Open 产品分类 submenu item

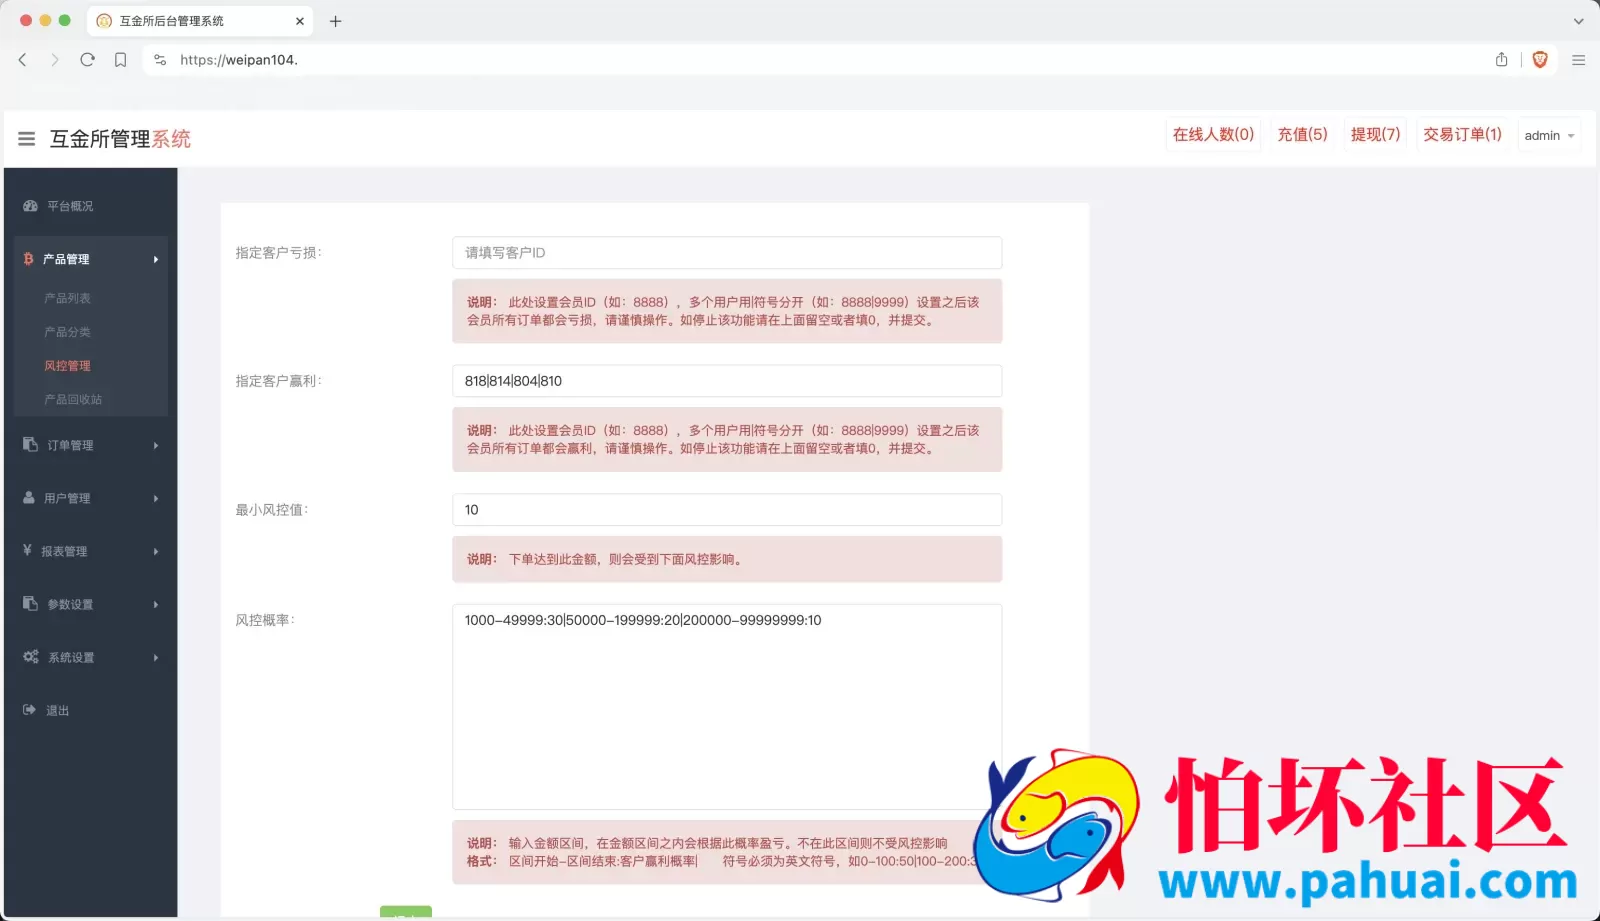(67, 332)
